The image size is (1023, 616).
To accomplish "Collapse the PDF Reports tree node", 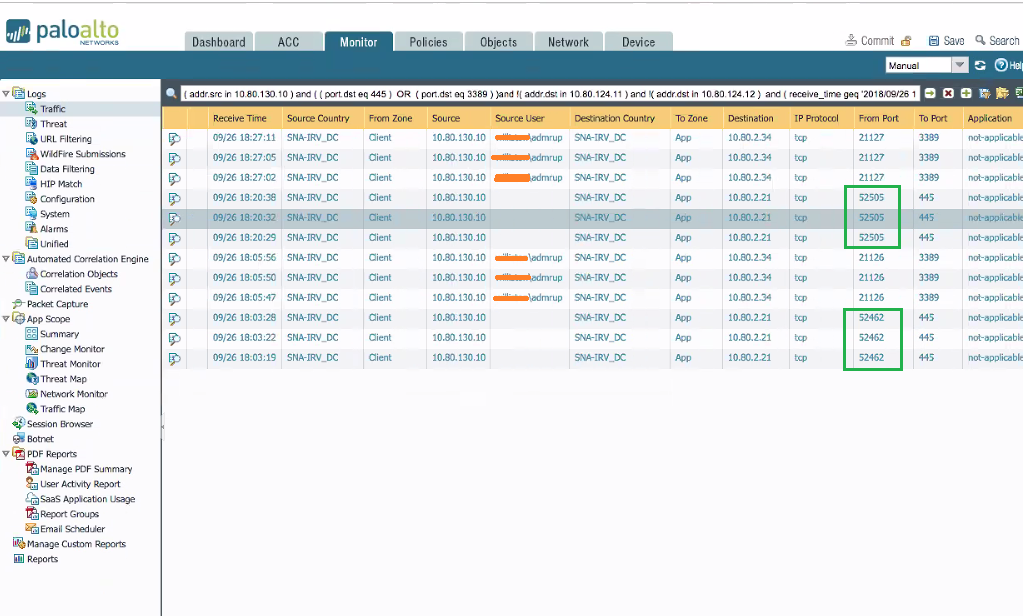I will point(6,454).
